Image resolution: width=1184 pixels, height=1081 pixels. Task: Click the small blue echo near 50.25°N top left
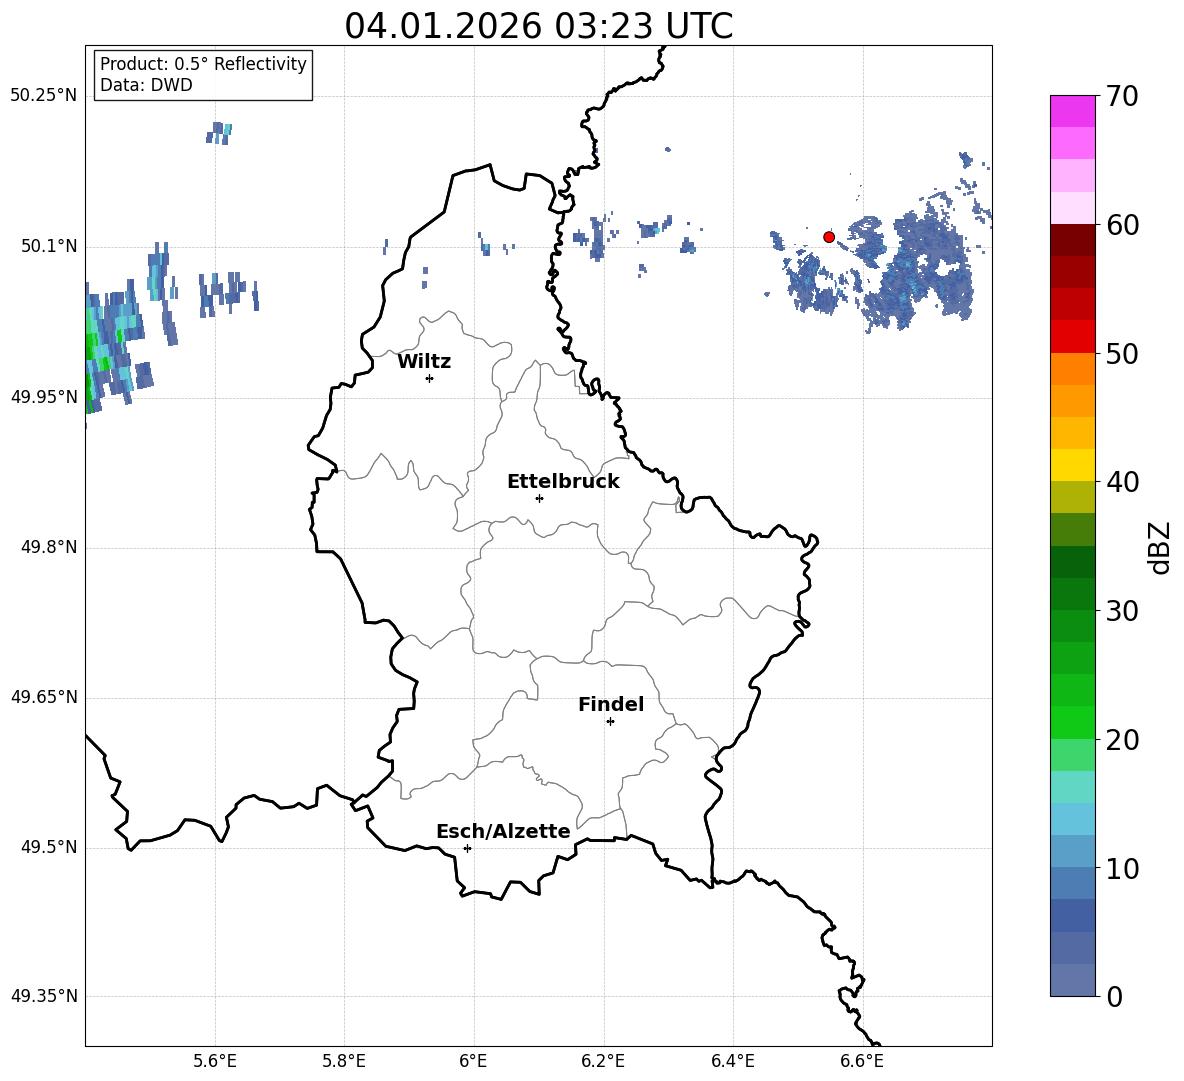(219, 133)
